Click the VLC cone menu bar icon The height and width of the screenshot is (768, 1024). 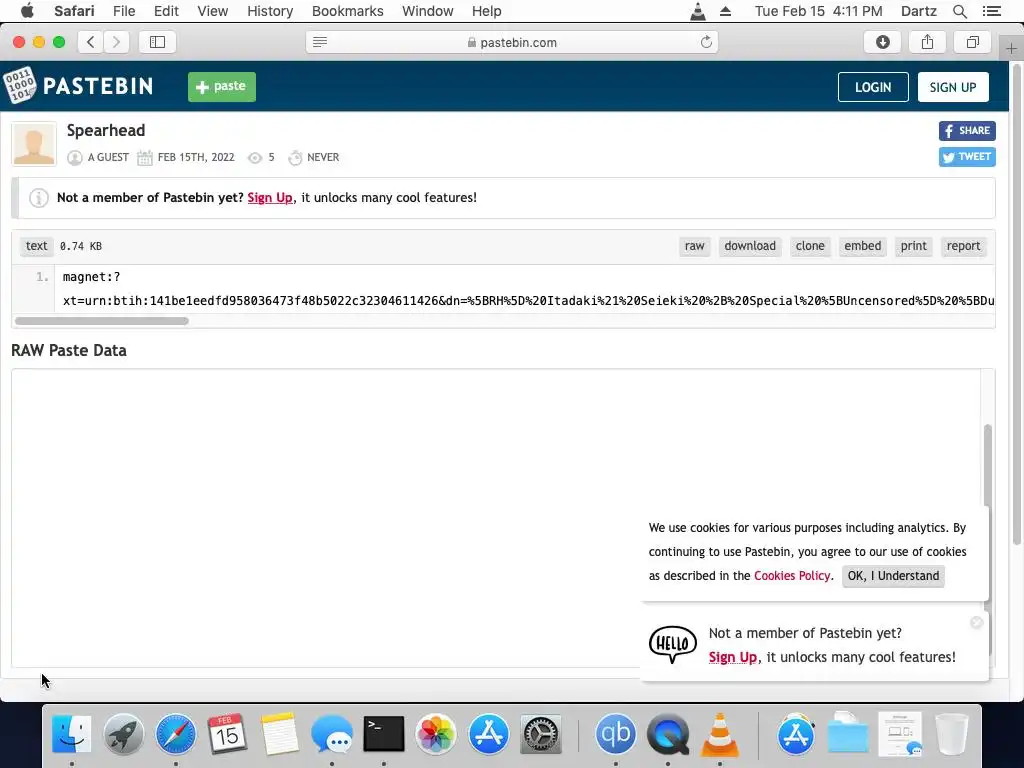697,11
